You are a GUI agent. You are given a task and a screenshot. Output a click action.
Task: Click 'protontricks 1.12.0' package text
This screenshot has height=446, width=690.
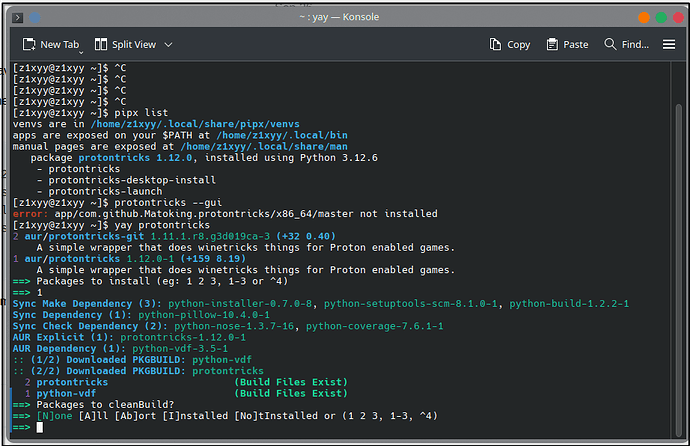coord(136,157)
